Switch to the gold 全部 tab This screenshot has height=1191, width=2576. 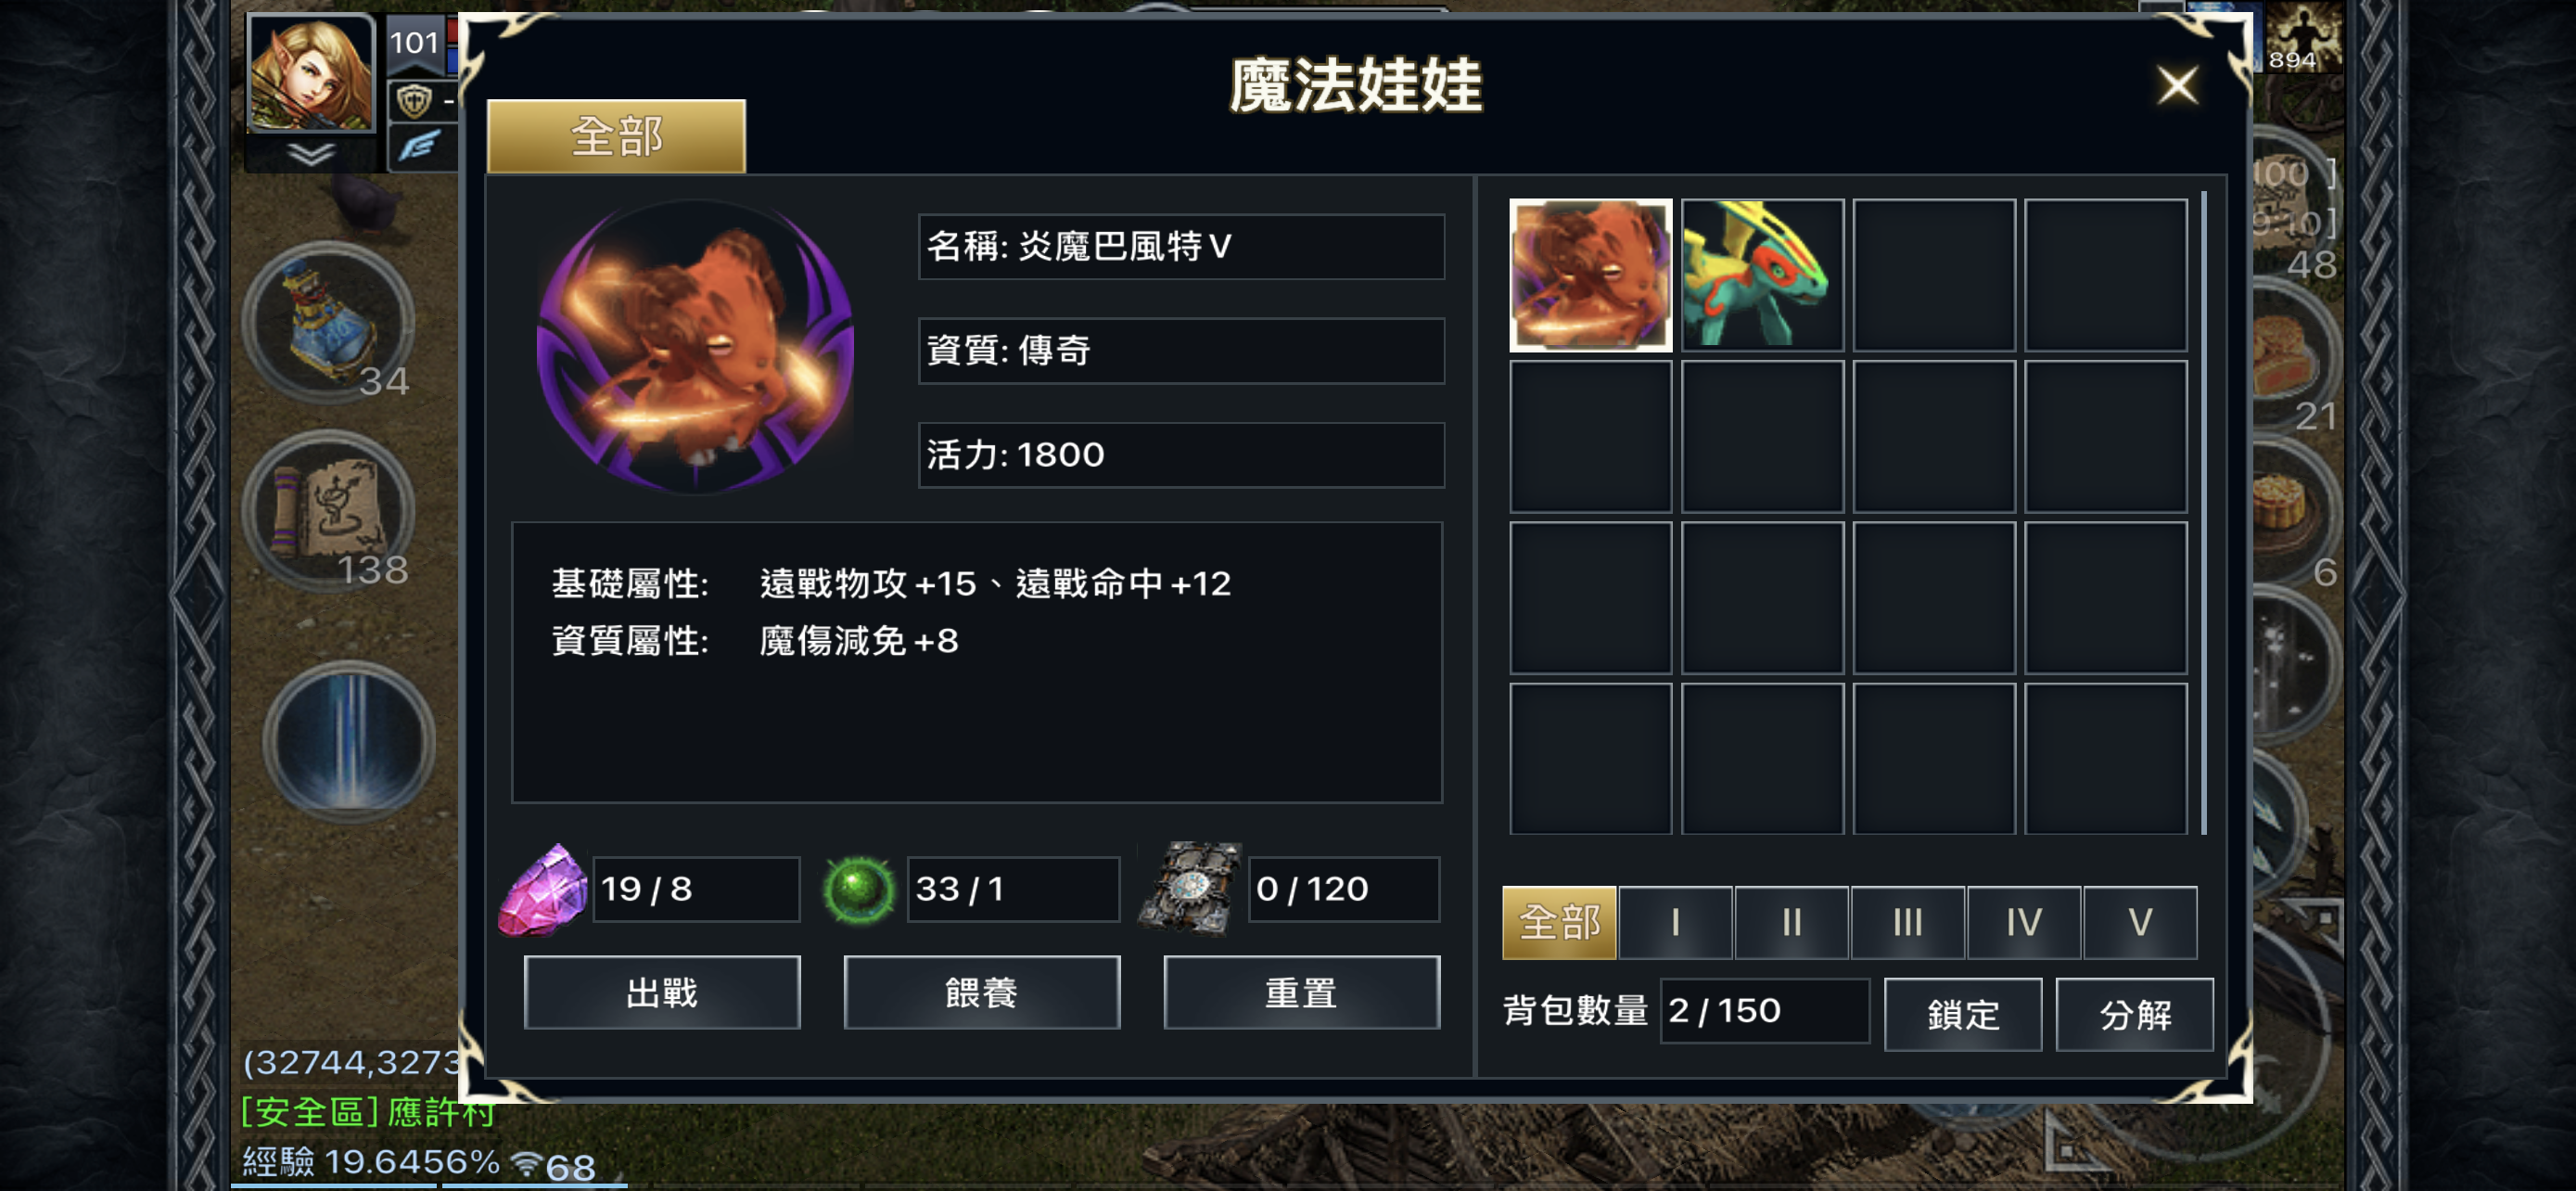(x=616, y=136)
